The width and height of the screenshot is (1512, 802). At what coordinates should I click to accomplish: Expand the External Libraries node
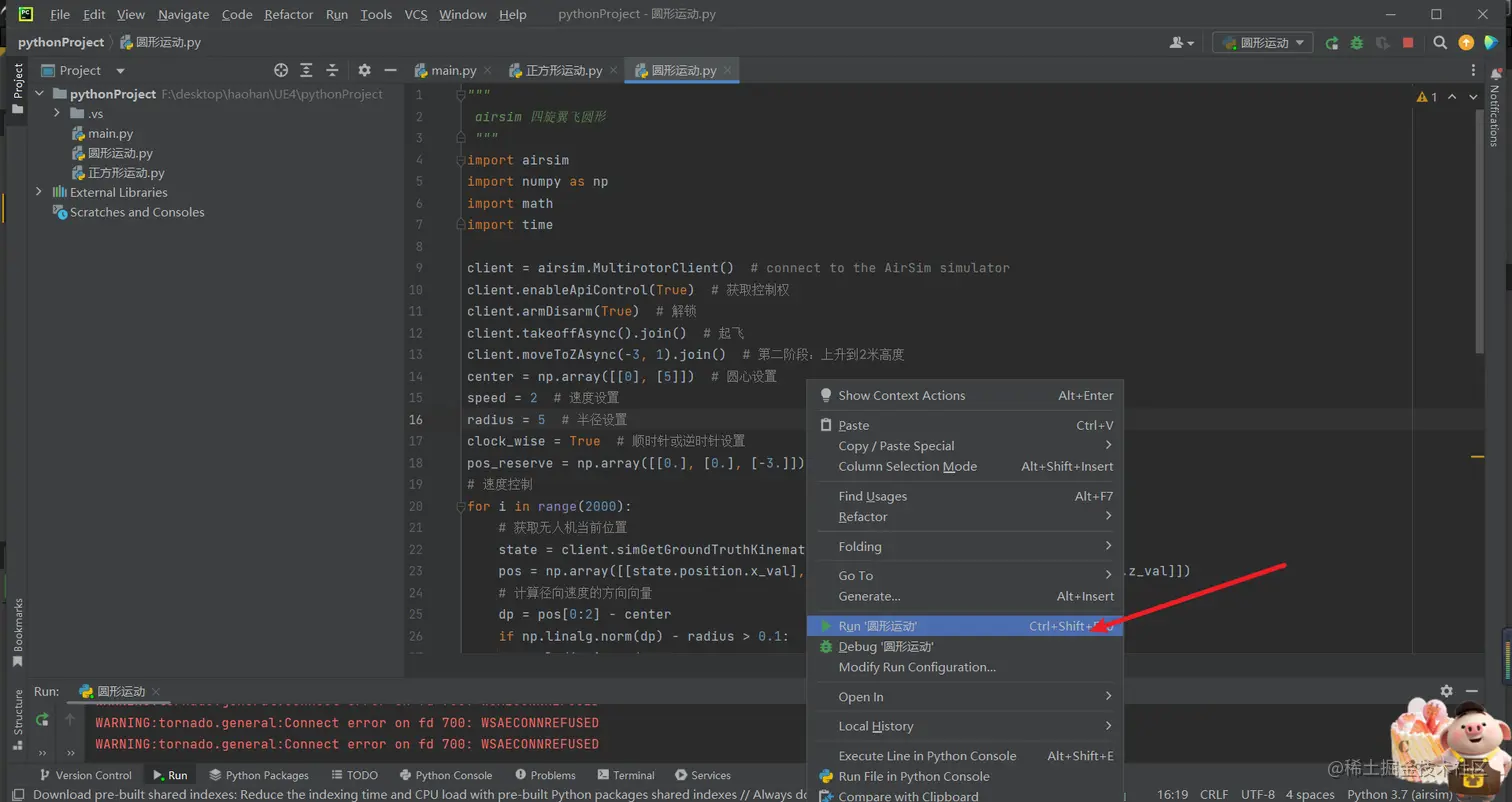[39, 192]
